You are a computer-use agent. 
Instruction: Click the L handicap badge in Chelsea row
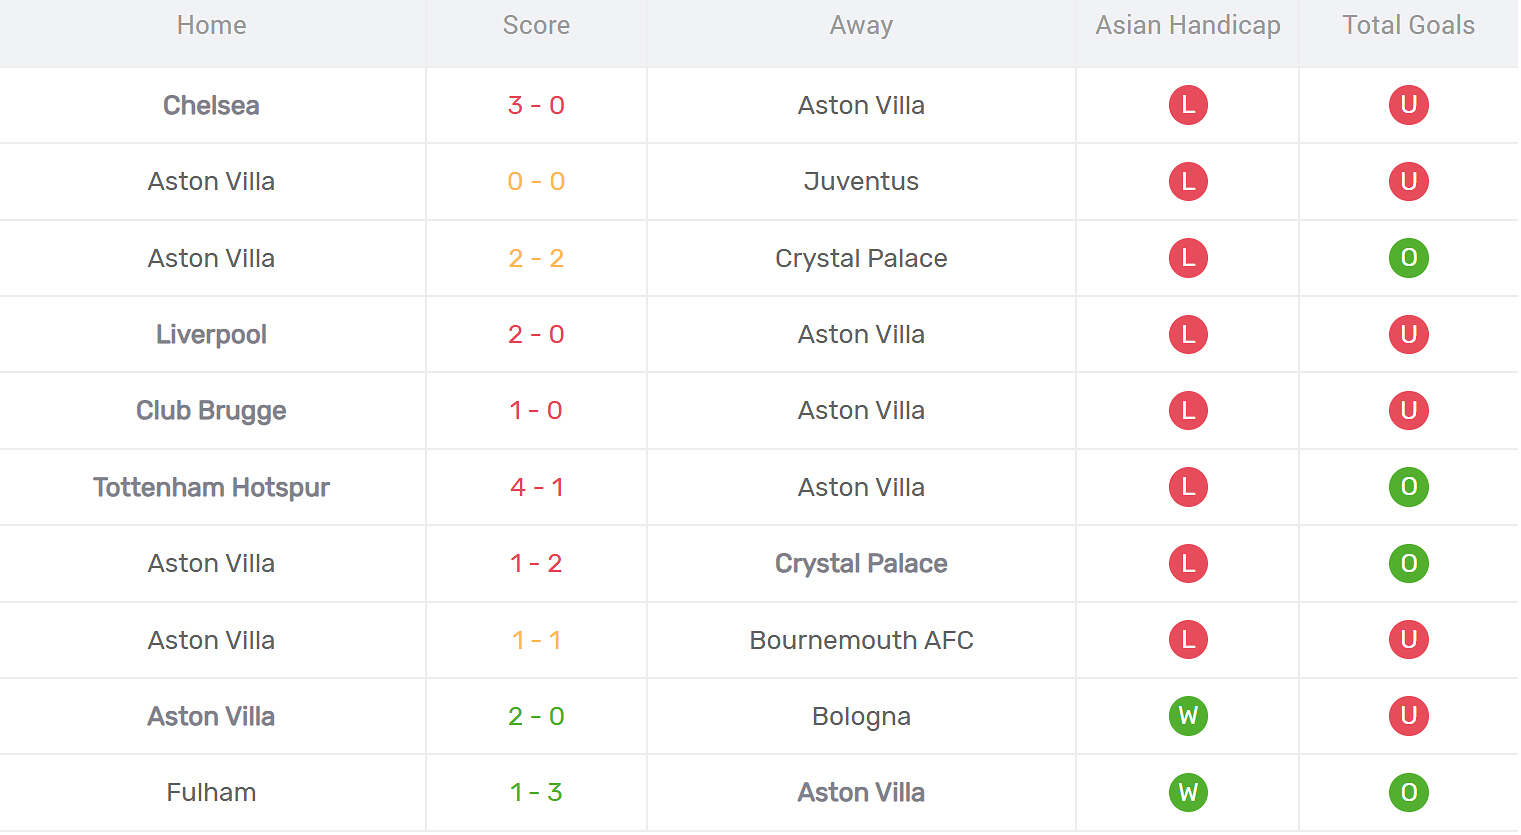click(x=1188, y=105)
